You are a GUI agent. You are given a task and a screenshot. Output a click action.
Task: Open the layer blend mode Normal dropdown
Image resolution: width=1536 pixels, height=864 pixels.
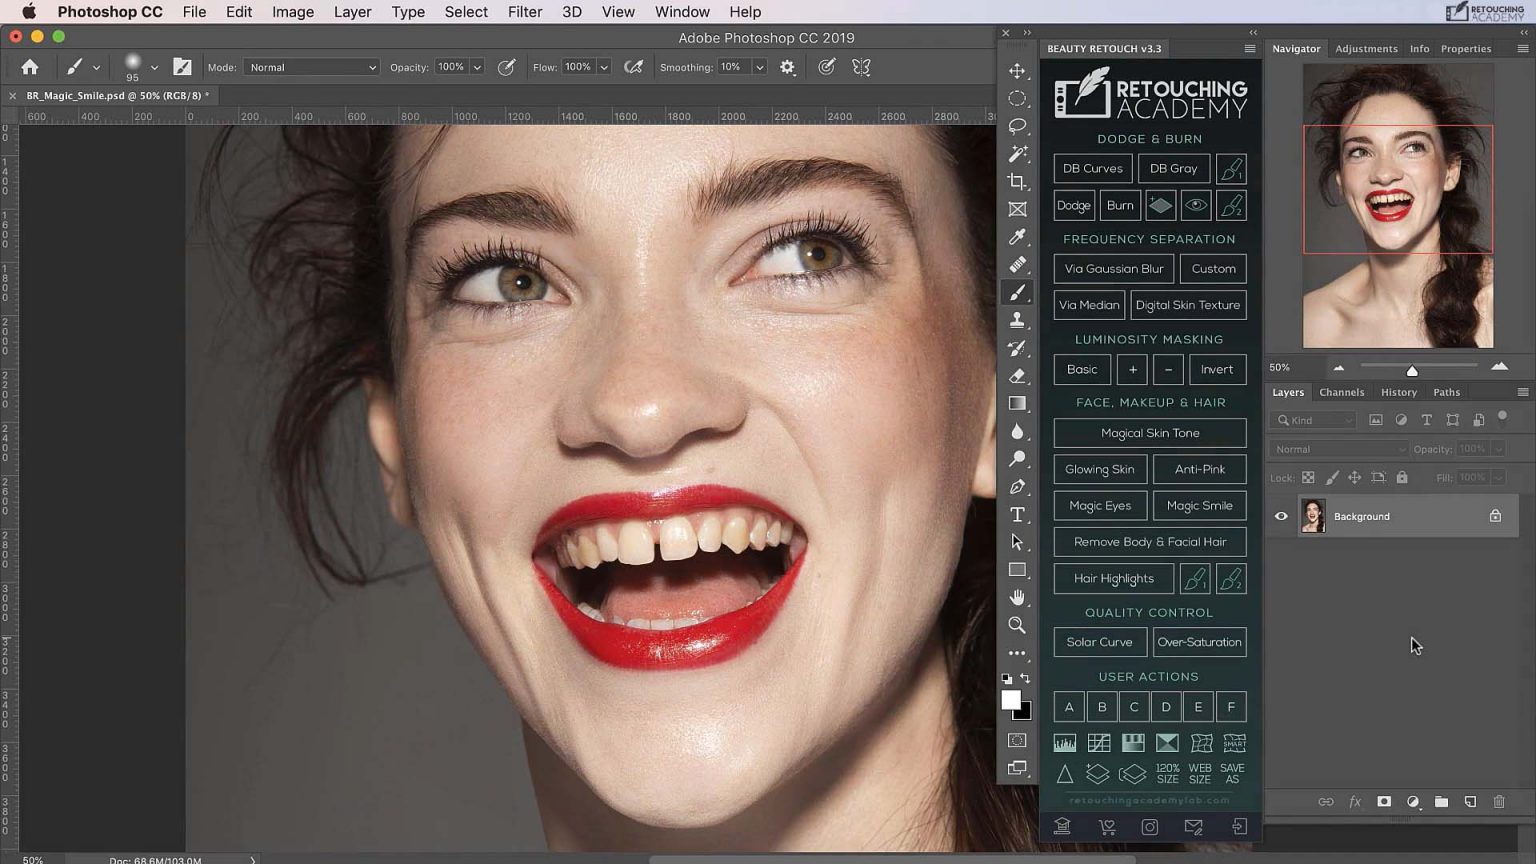point(1338,449)
